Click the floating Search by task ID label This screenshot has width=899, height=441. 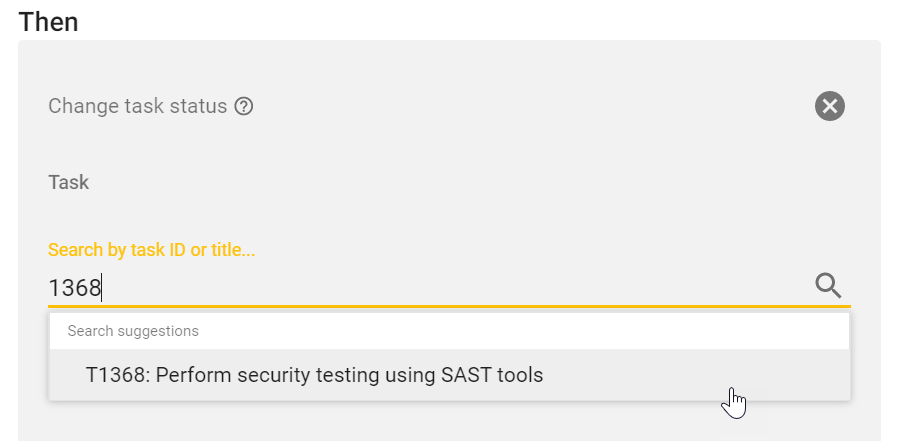click(151, 250)
